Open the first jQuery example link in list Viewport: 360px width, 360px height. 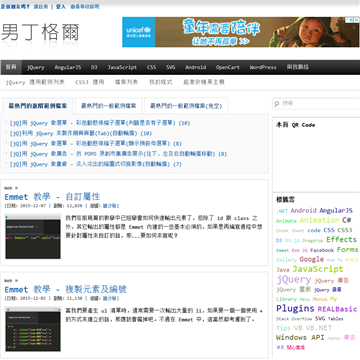[100, 123]
